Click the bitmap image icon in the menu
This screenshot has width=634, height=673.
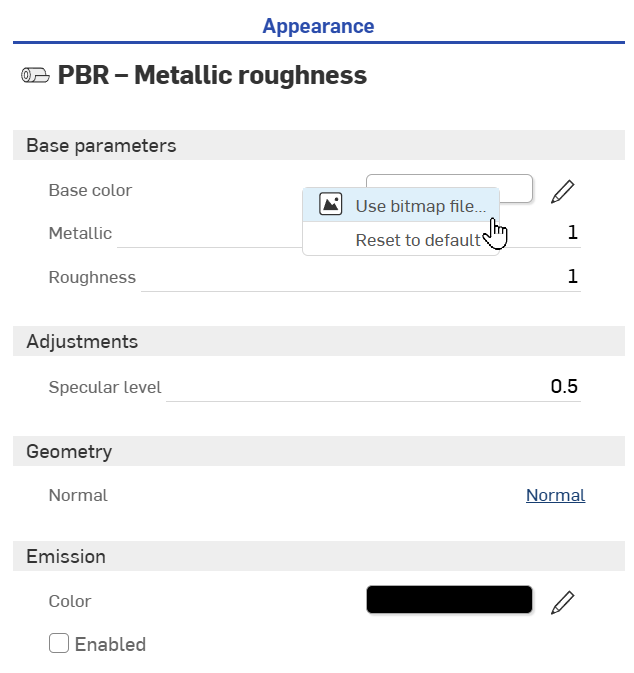pyautogui.click(x=330, y=205)
